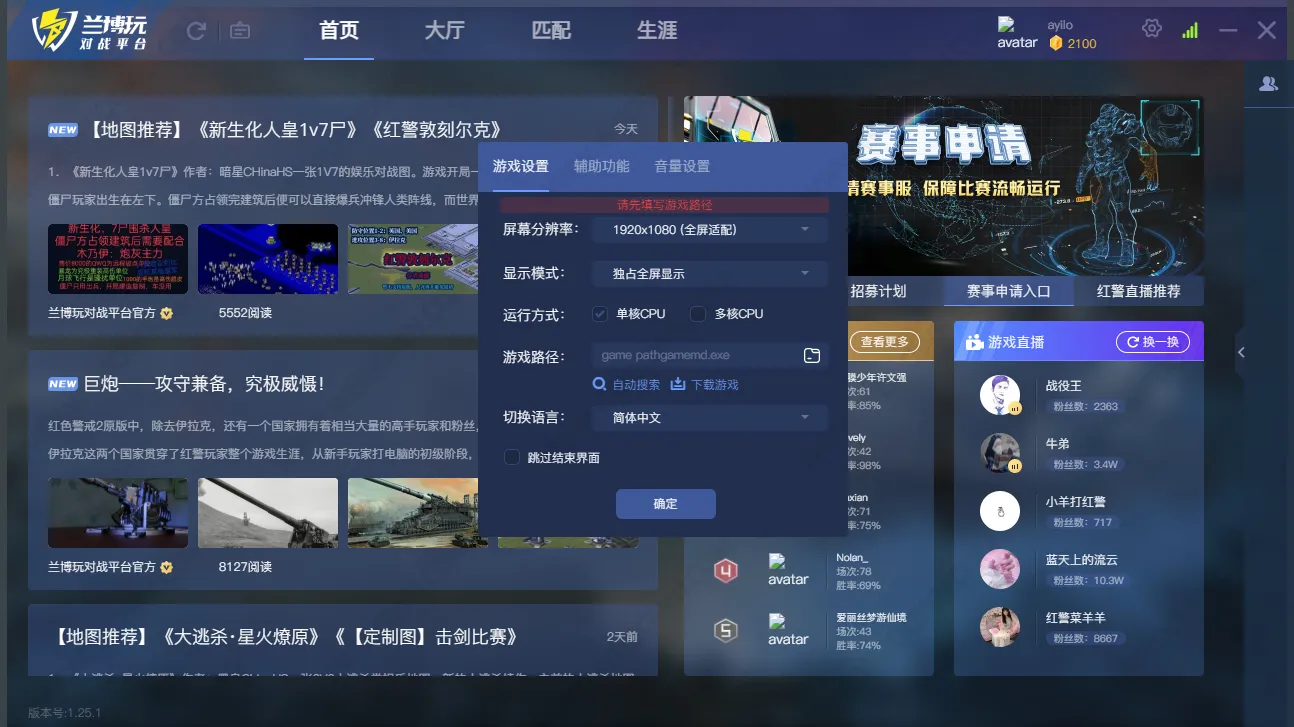Click the verified badge on the 5552阅读 post
Viewport: 1294px width, 727px height.
click(167, 313)
